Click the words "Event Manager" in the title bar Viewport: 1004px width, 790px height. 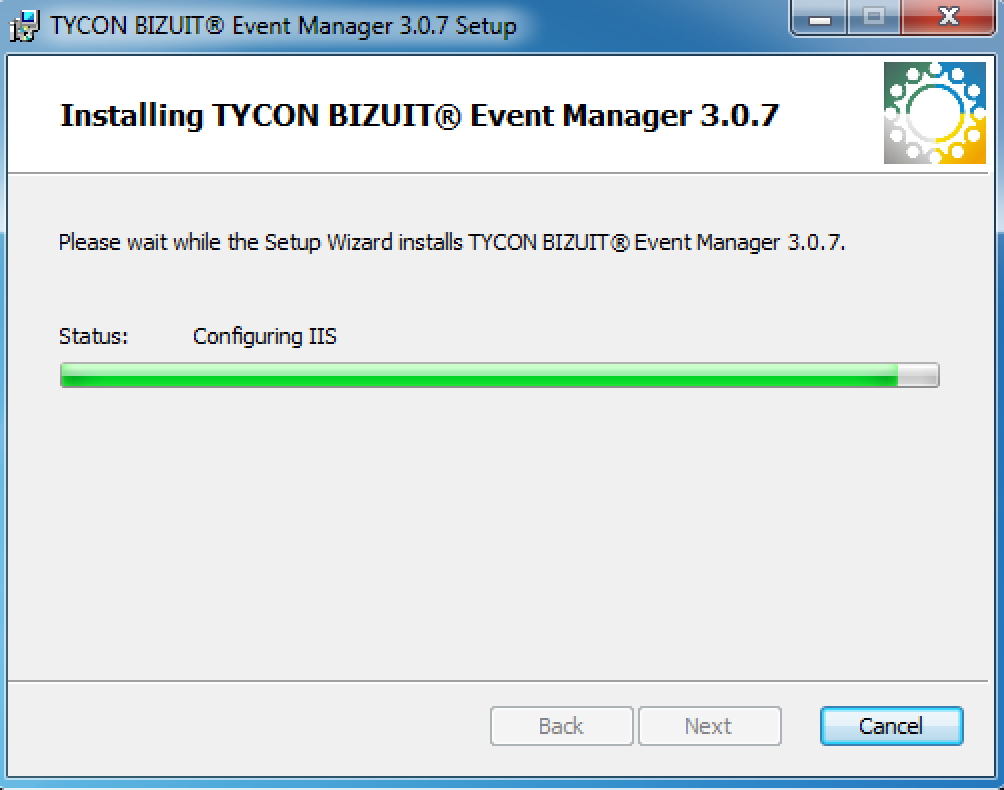tap(312, 27)
